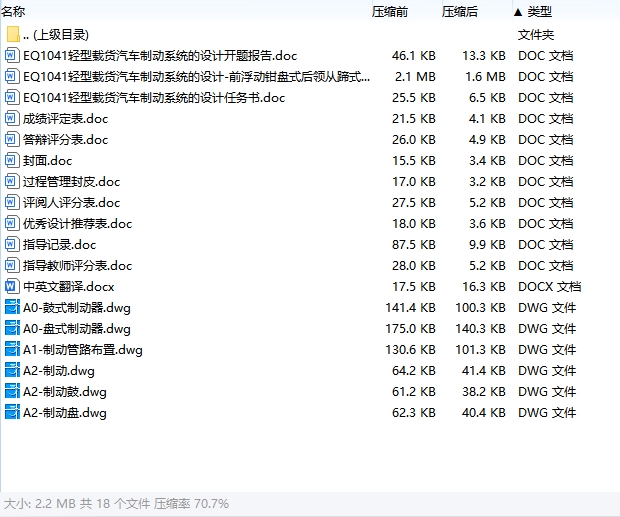Image resolution: width=620 pixels, height=517 pixels.
Task: Click the 指导记录.doc file icon
Action: click(x=12, y=244)
